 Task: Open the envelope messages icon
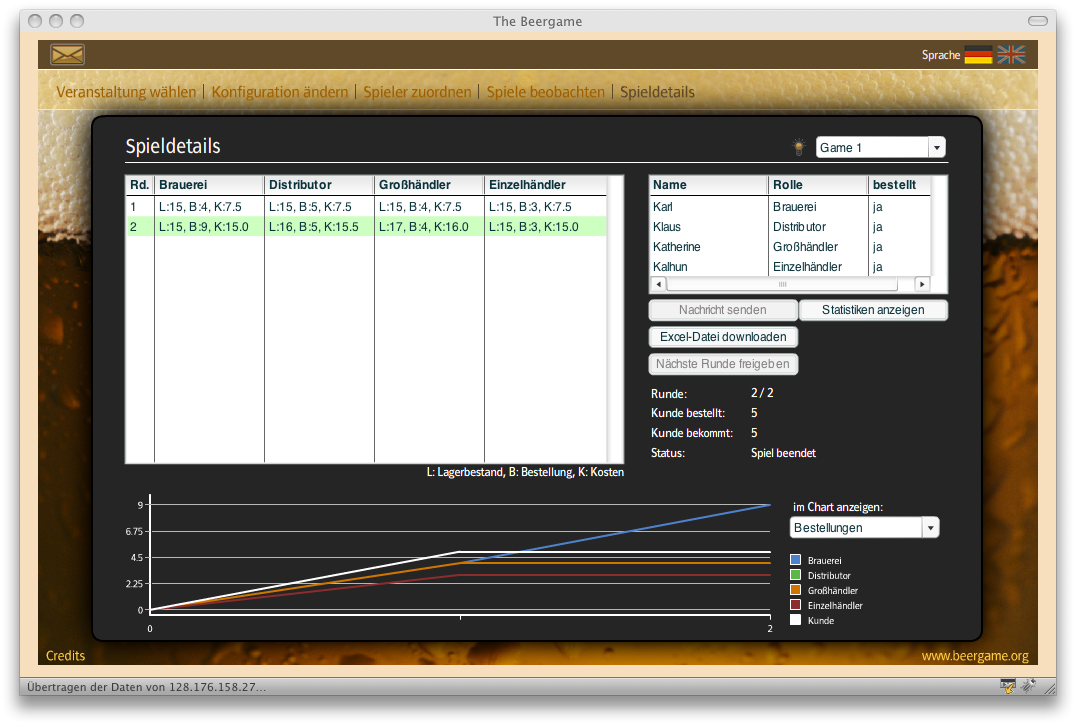point(67,54)
